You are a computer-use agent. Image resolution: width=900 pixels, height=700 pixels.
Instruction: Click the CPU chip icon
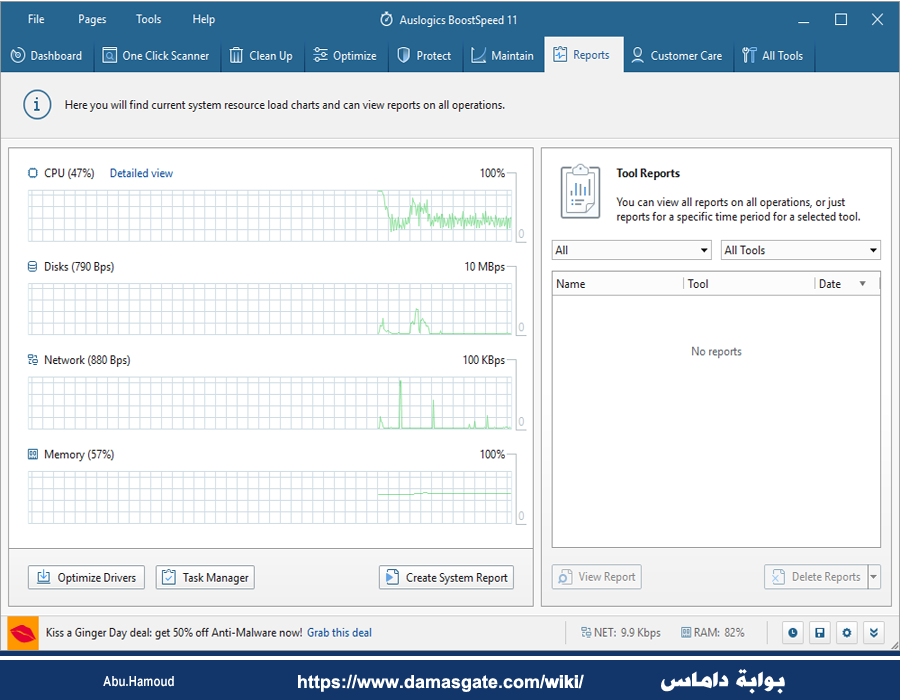point(33,173)
